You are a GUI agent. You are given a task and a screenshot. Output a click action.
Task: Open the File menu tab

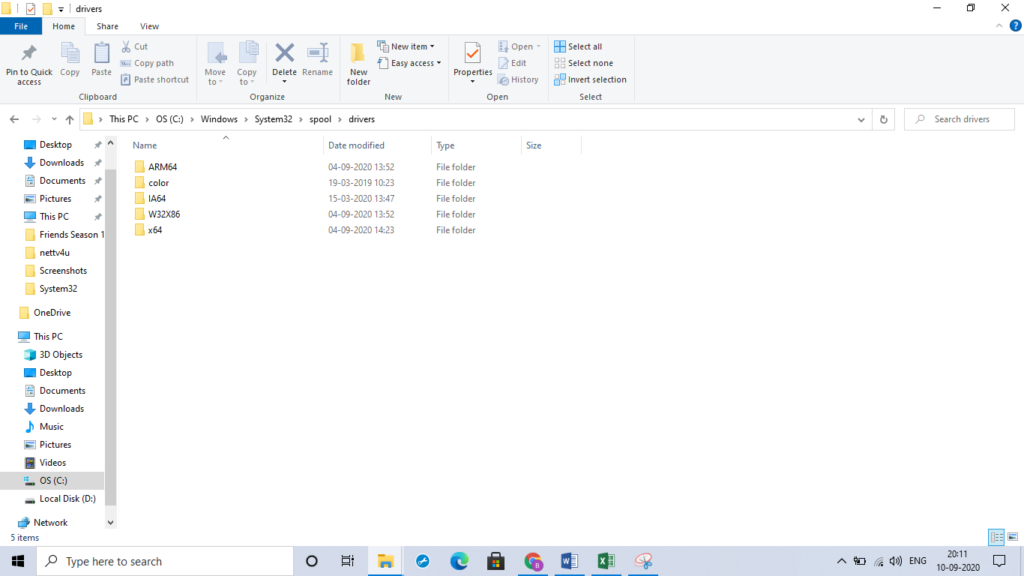pos(21,26)
